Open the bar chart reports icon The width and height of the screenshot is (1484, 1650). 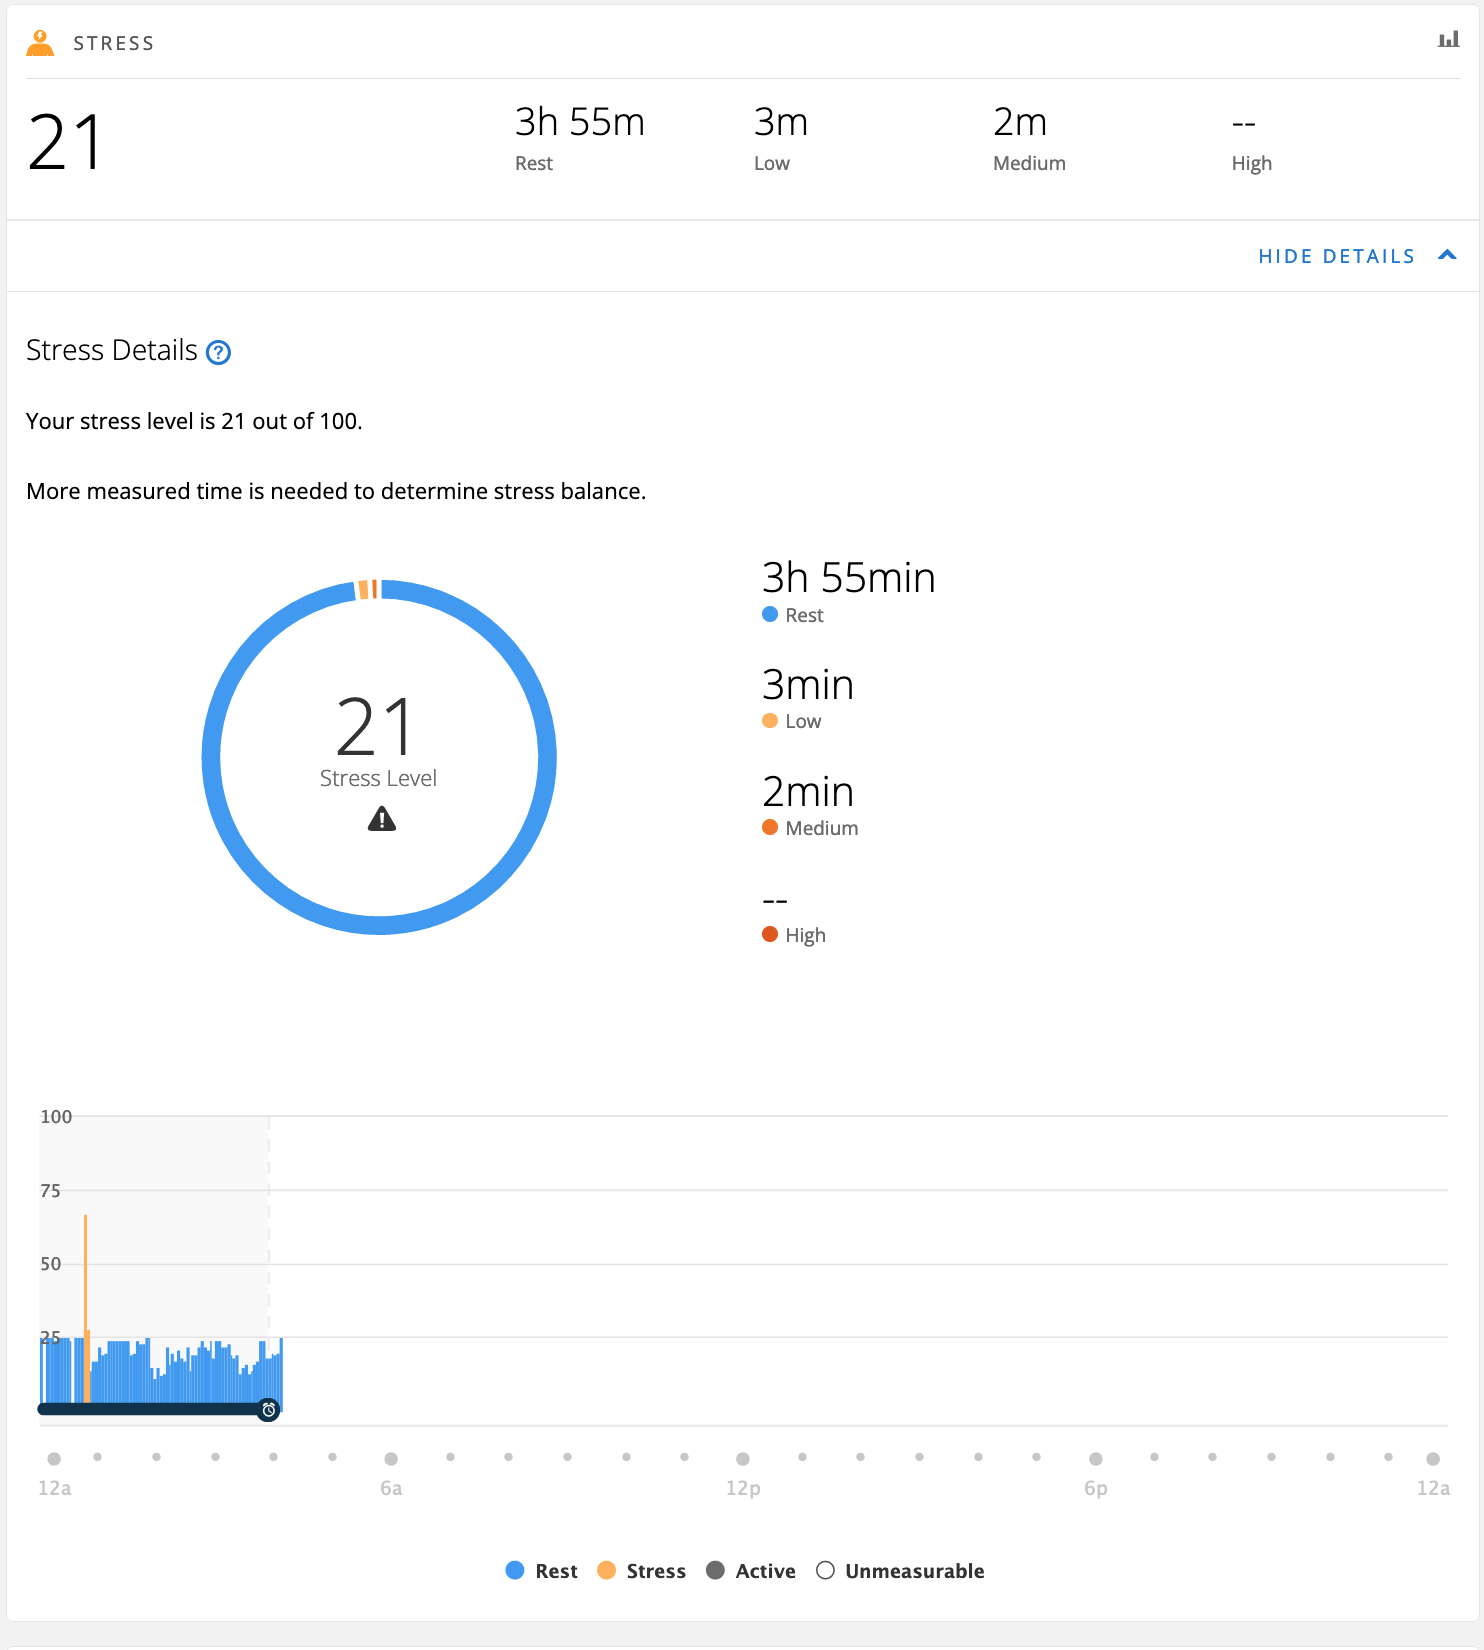1448,40
